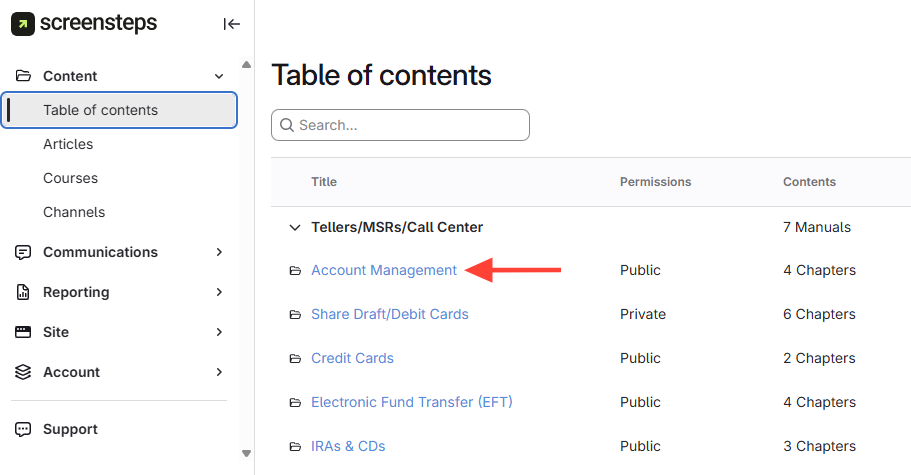The width and height of the screenshot is (911, 475).
Task: Open the Account Management manual link
Action: (x=384, y=270)
